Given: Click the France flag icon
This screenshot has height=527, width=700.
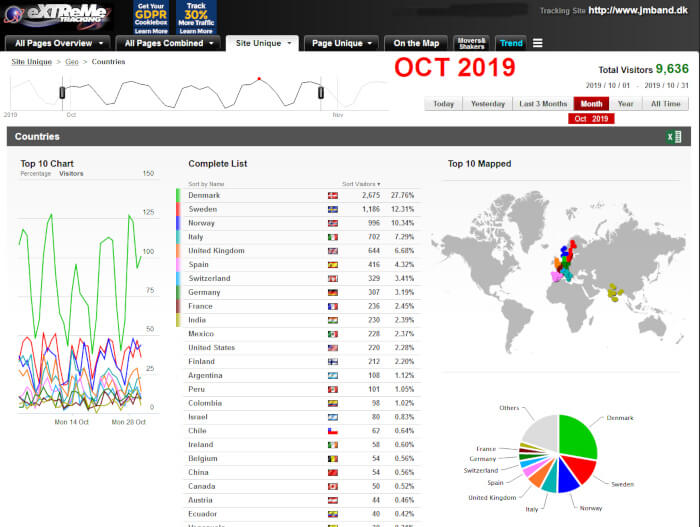Looking at the screenshot, I should (x=333, y=306).
